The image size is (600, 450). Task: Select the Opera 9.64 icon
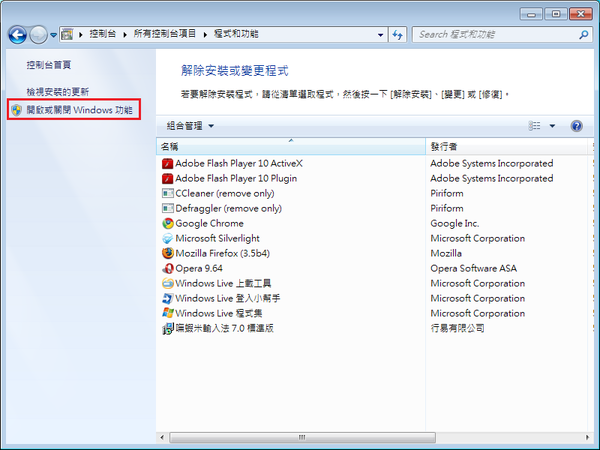point(167,269)
